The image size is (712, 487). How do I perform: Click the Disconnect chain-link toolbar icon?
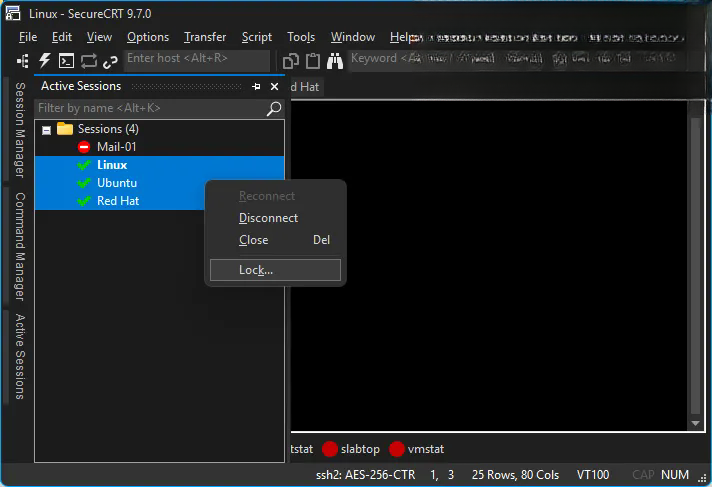[x=110, y=62]
